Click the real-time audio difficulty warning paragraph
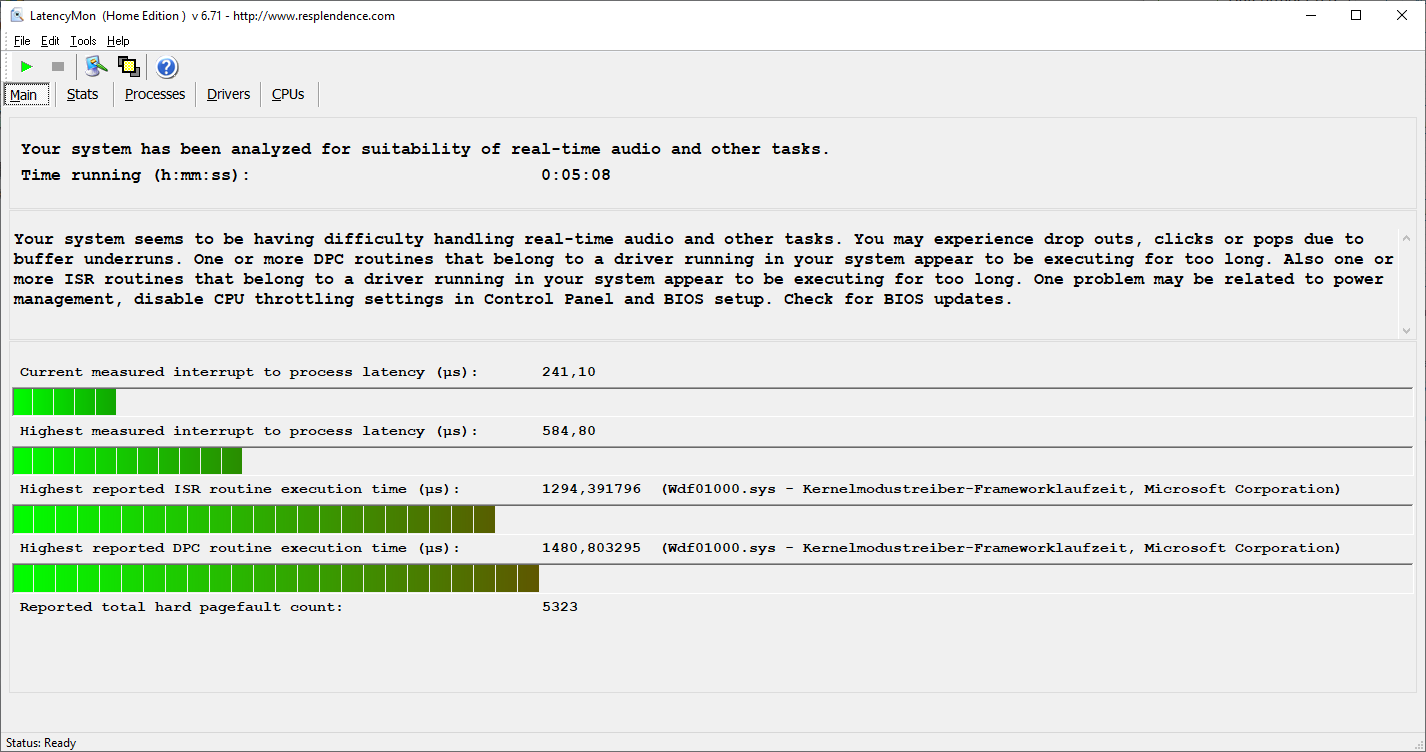This screenshot has height=752, width=1426. coord(703,269)
